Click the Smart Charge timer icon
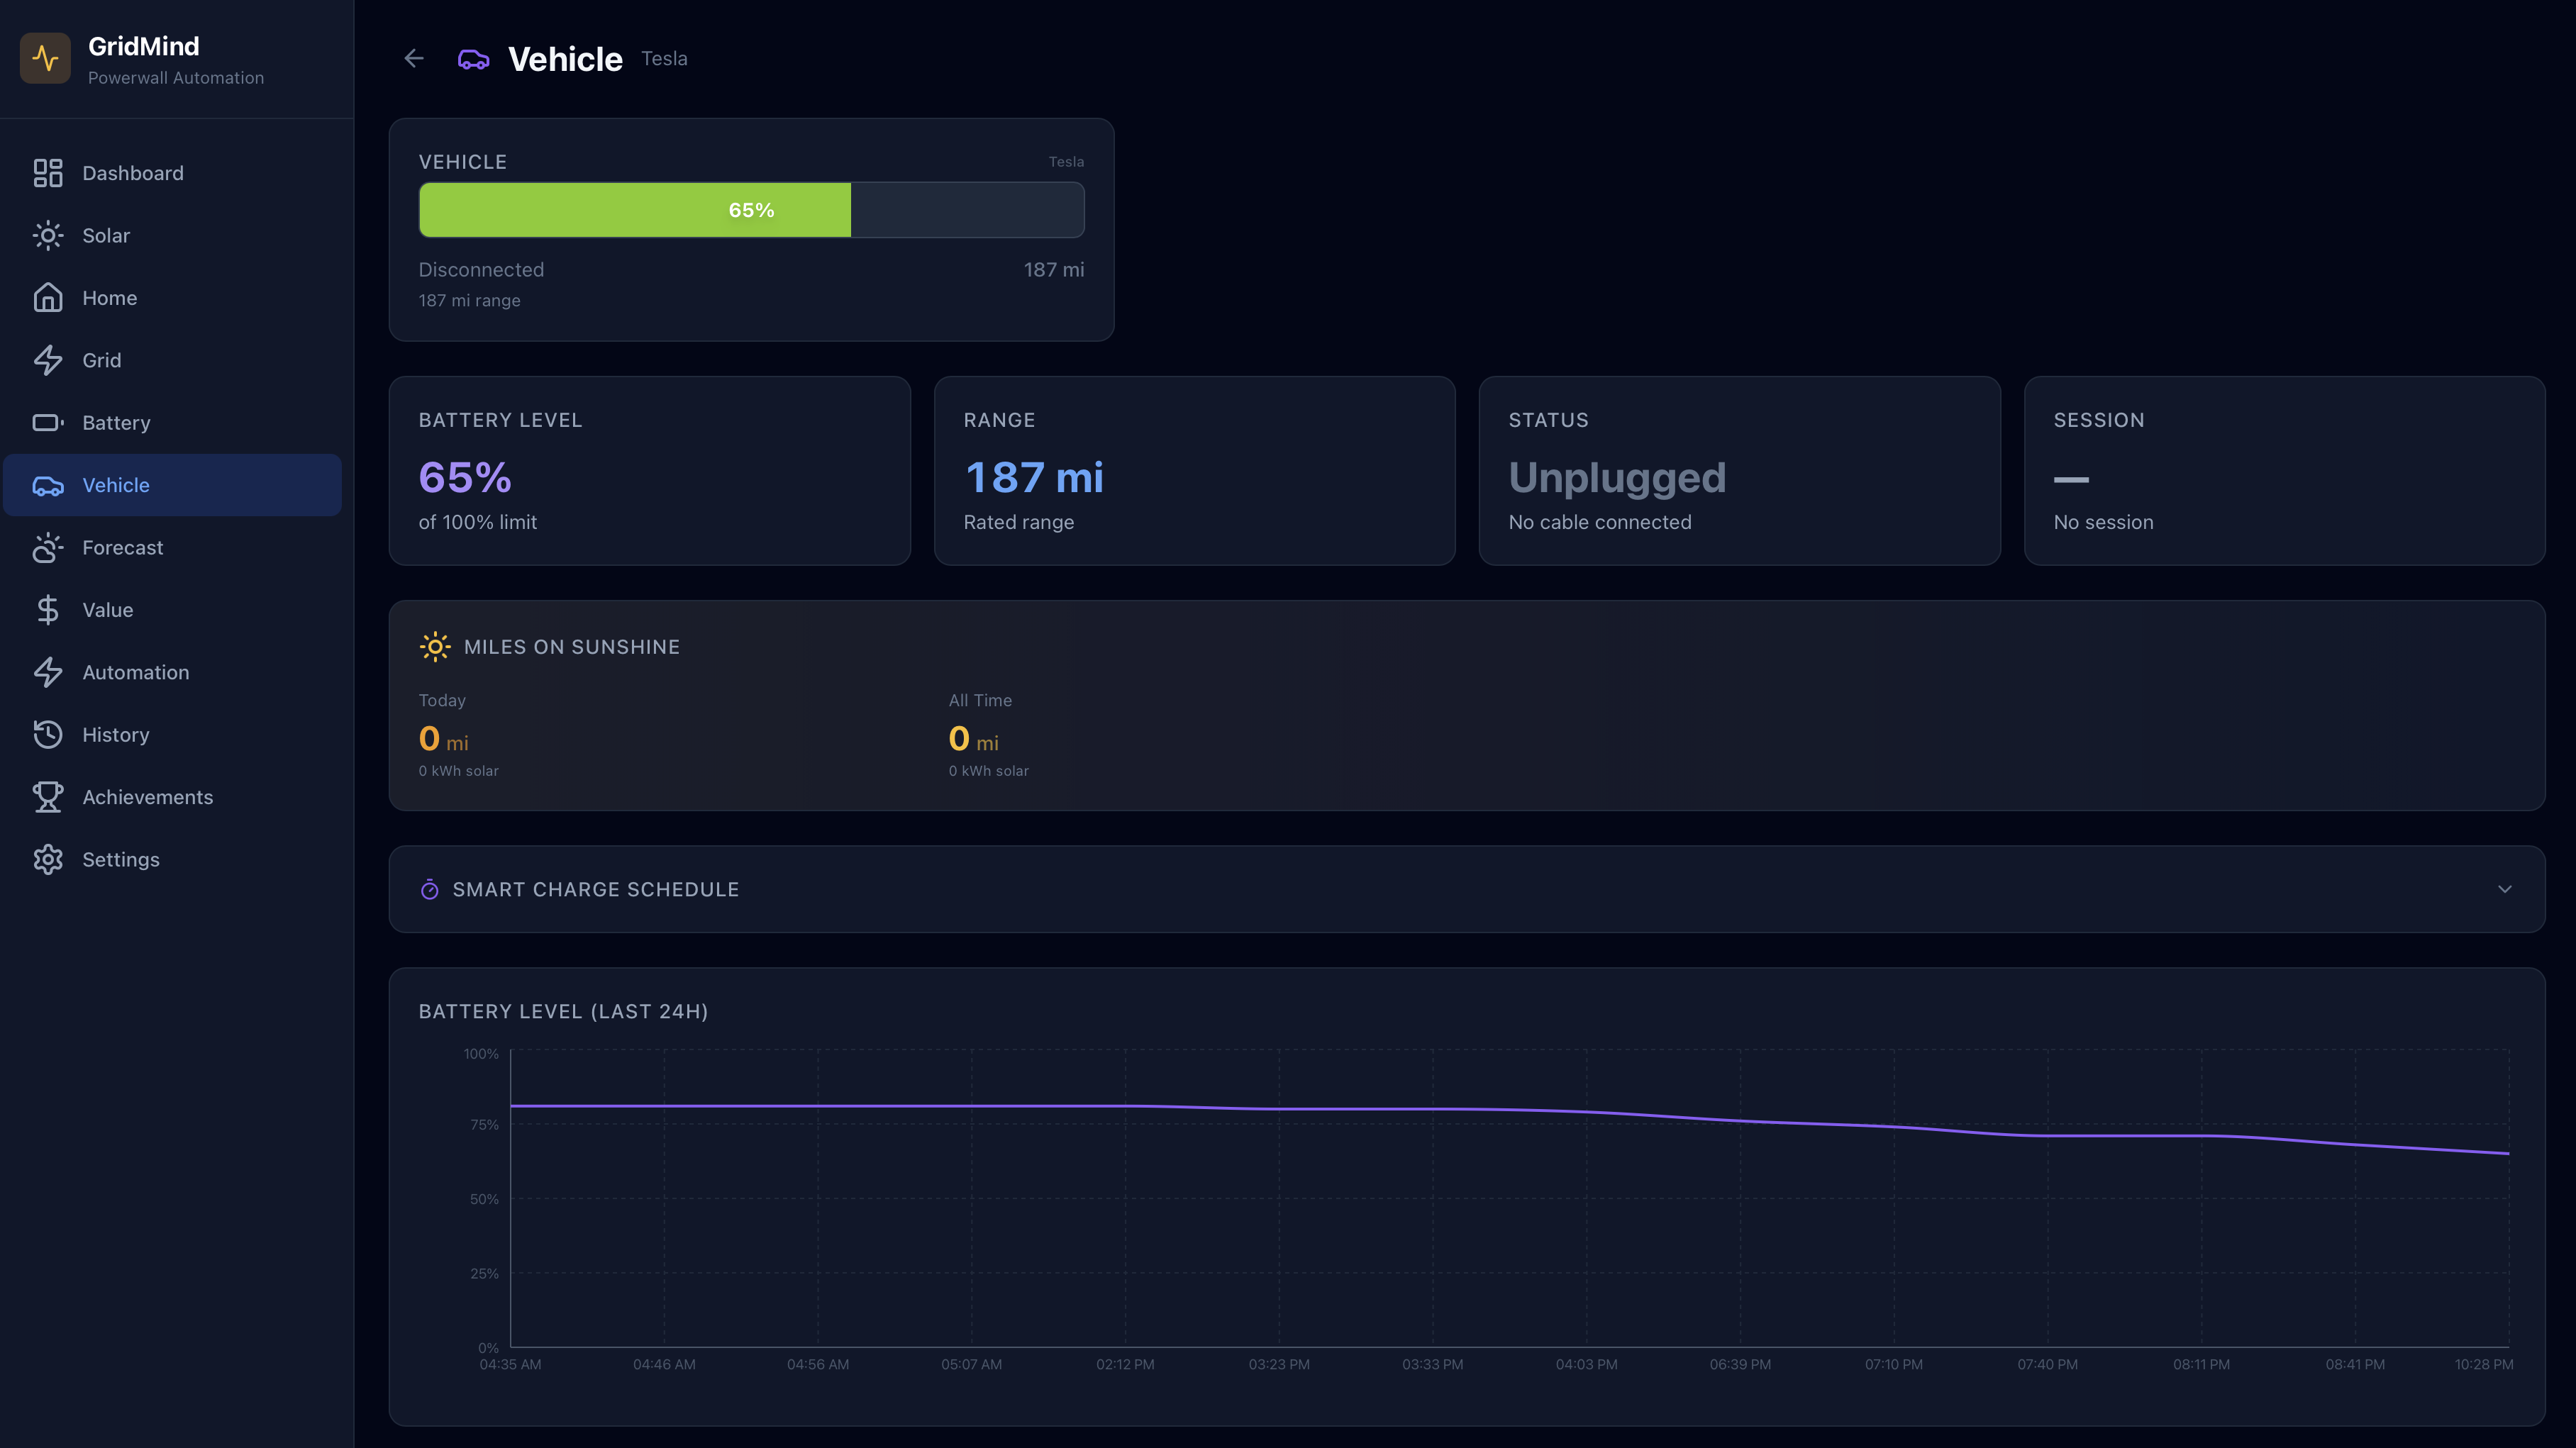Screen dimensions: 2576x1448 pos(429,889)
